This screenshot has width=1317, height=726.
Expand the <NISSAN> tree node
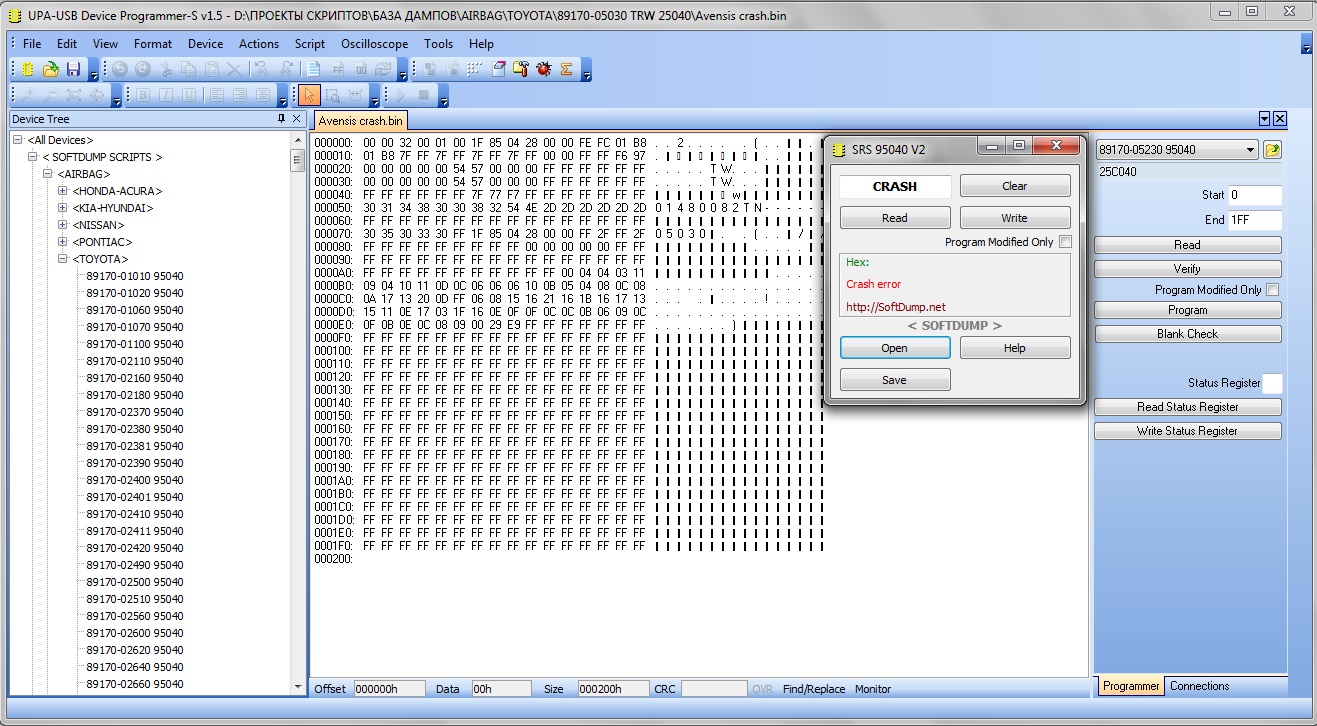[63, 225]
